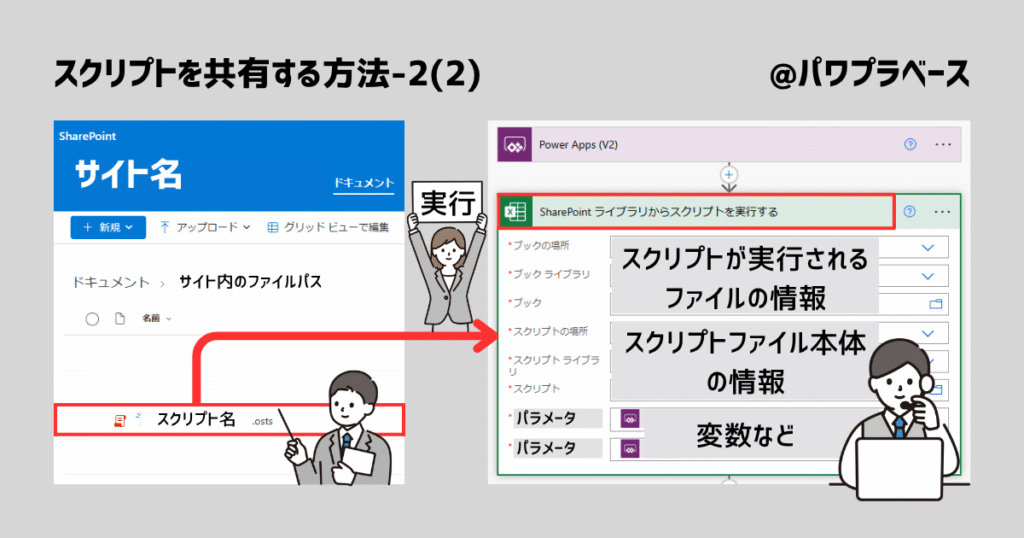This screenshot has height=538, width=1024.
Task: Open help for the SharePoint script action
Action: 909,212
